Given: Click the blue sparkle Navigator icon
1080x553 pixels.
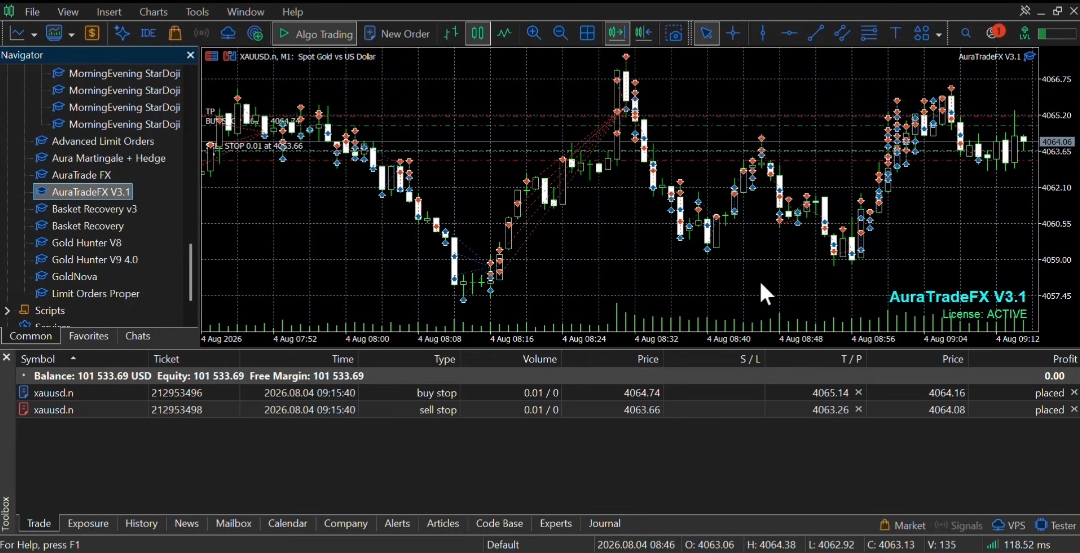Looking at the screenshot, I should 122,33.
